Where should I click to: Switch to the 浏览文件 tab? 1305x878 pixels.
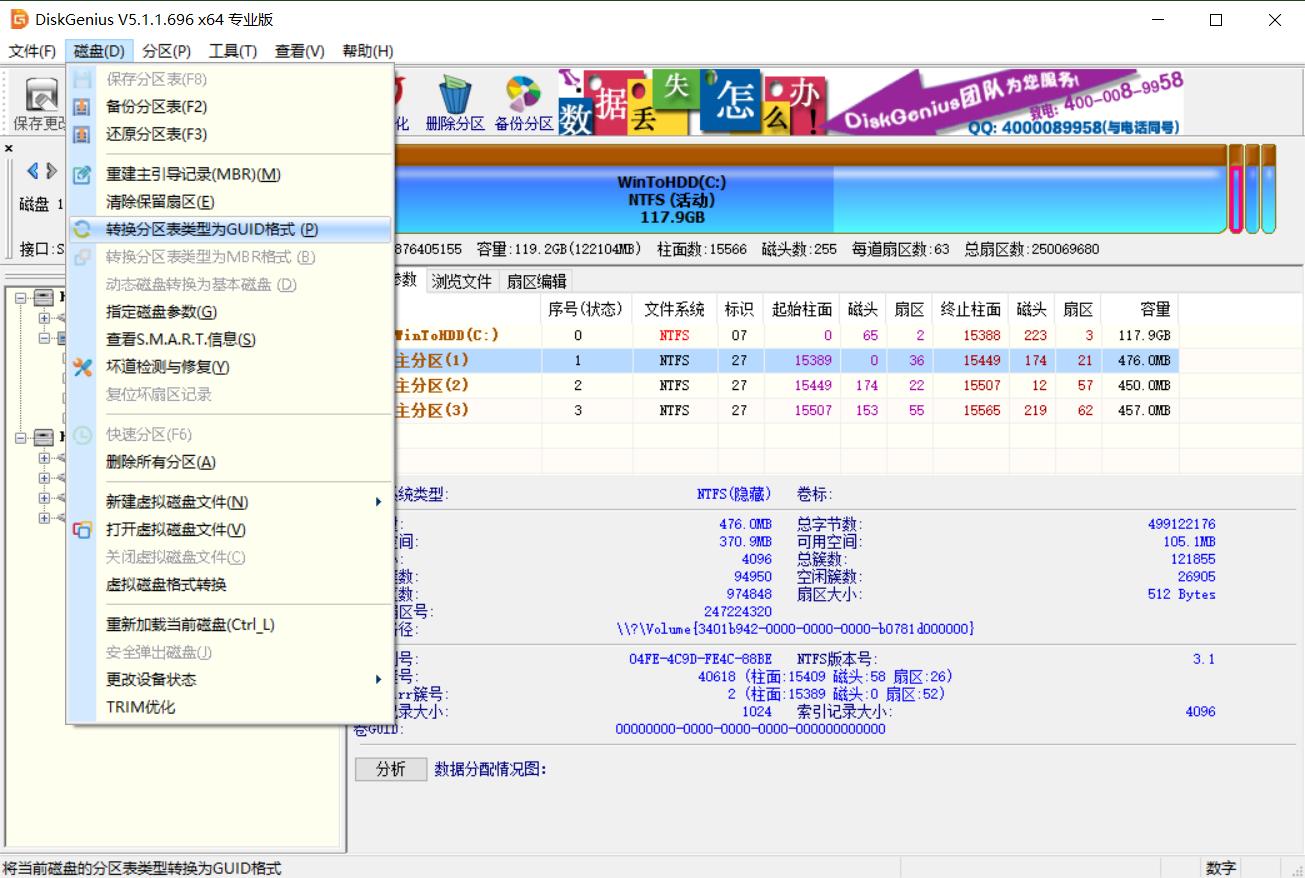coord(462,282)
